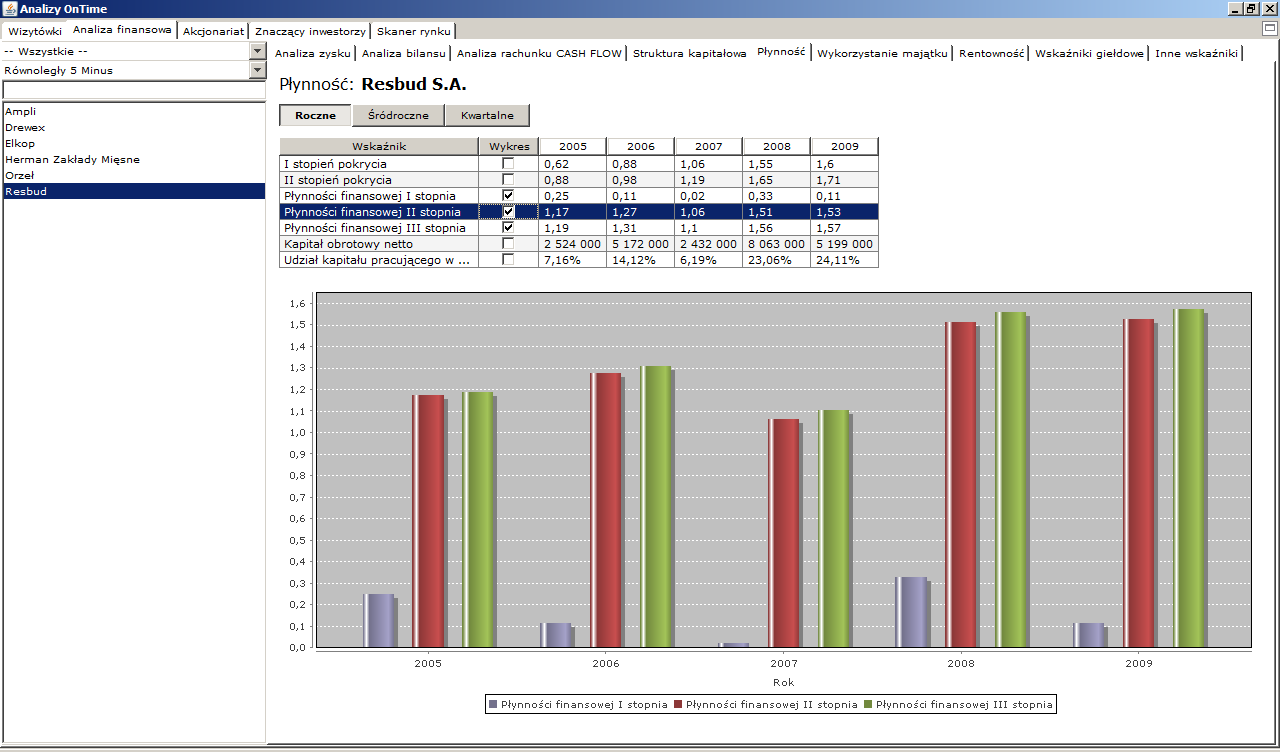
Task: Toggle chart checkbox for I stopień pokrycia
Action: (508, 164)
